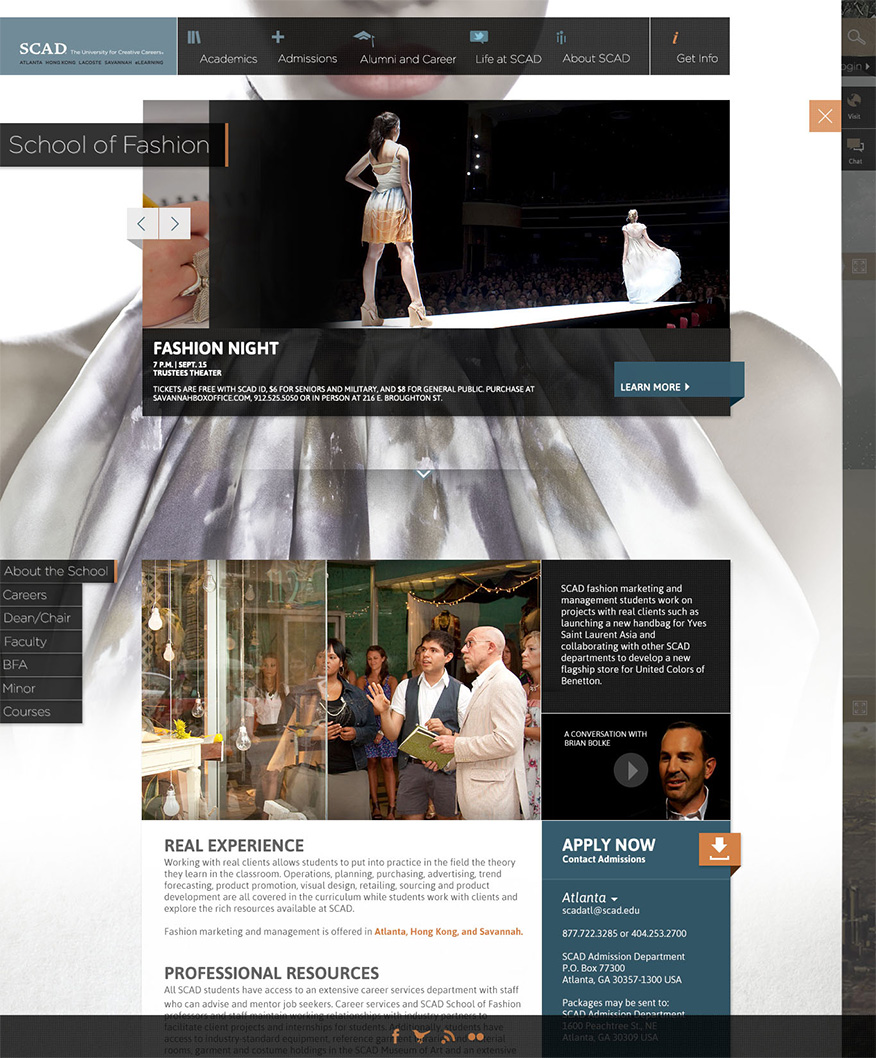This screenshot has height=1058, width=876.
Task: Click the Real Experience heading
Action: pos(234,845)
